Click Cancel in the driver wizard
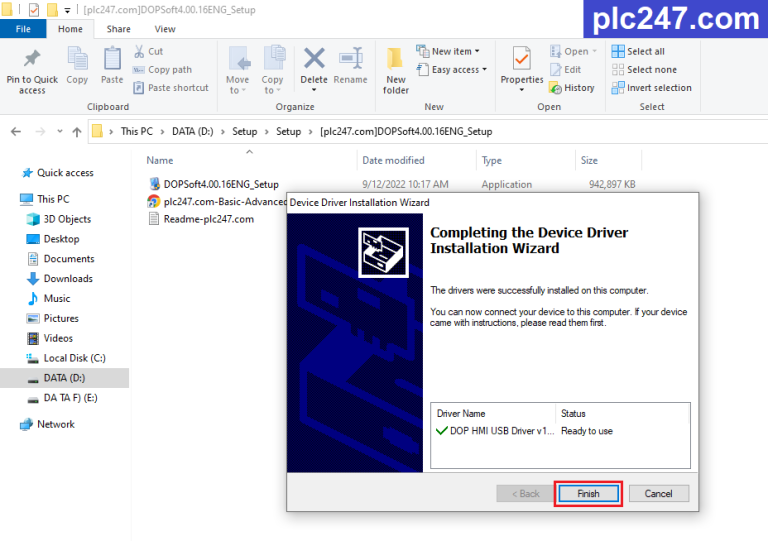The width and height of the screenshot is (768, 541). [x=659, y=494]
